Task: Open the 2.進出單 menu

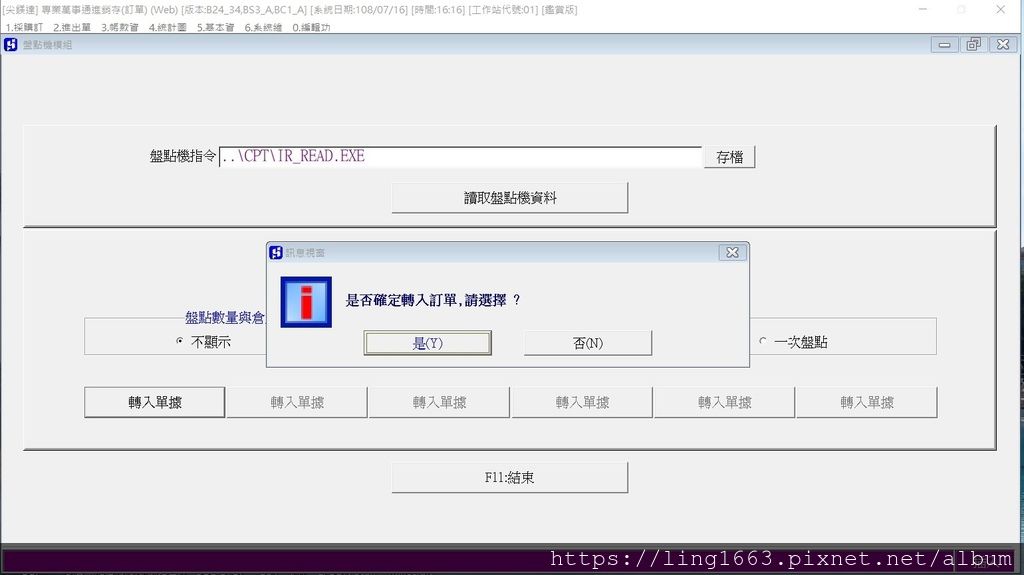Action: pyautogui.click(x=72, y=27)
